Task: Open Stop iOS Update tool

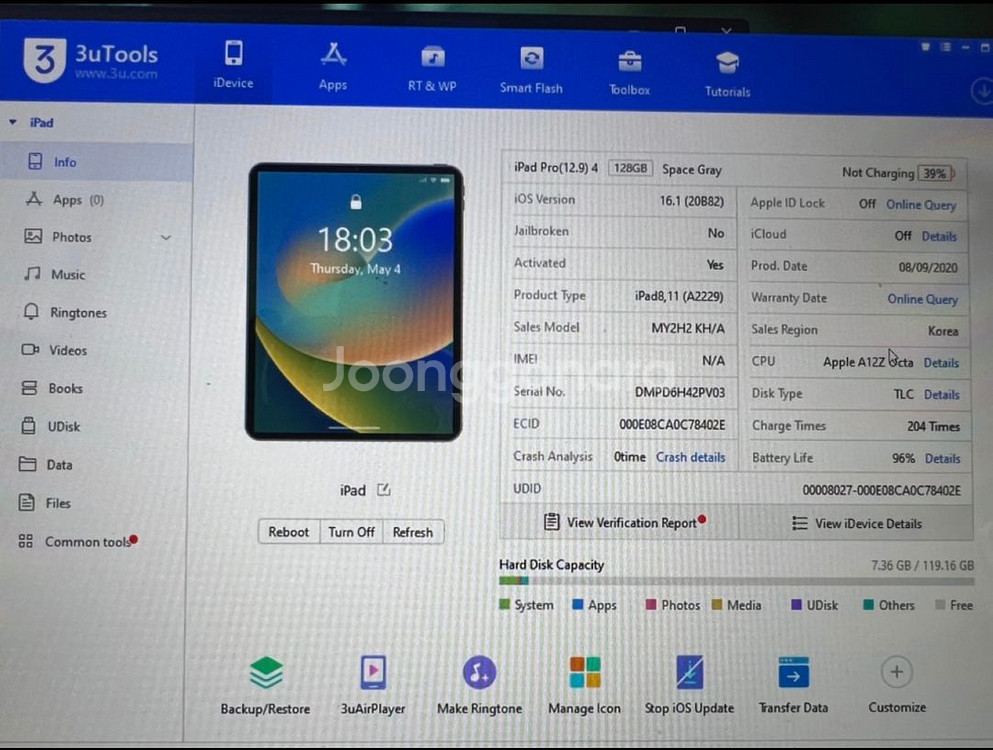Action: click(x=689, y=685)
